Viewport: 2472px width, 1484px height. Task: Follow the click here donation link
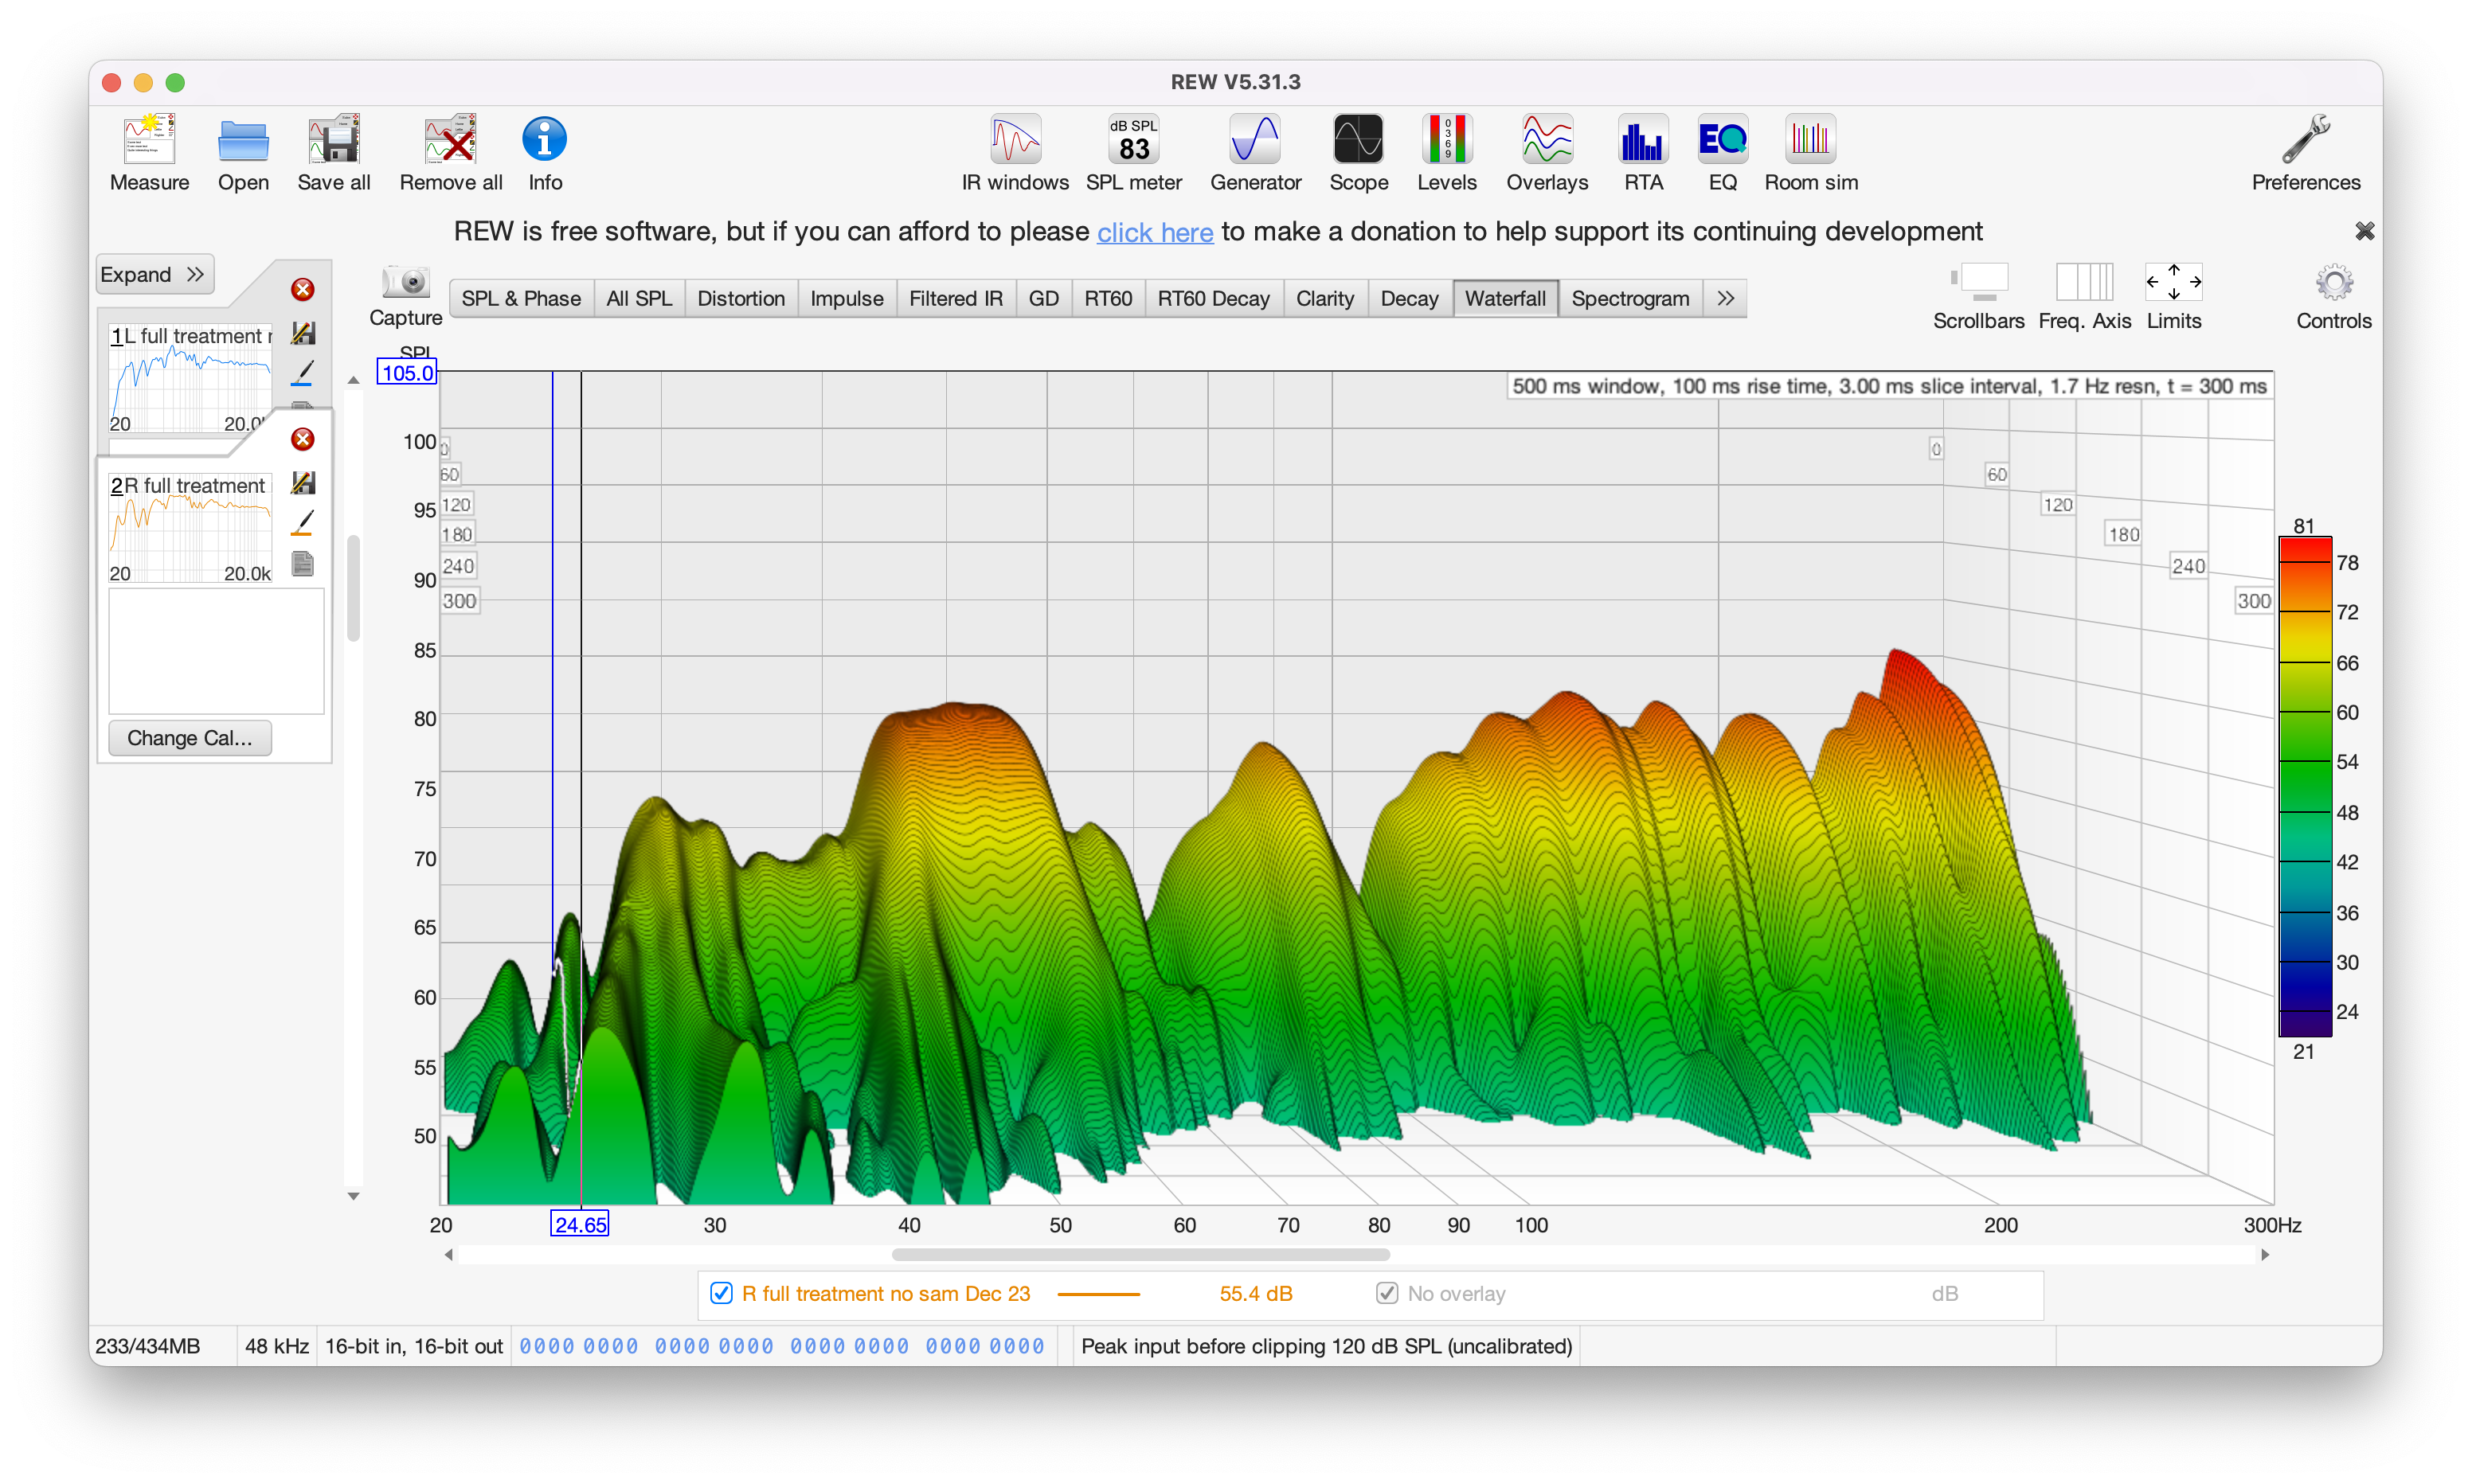(x=1155, y=232)
